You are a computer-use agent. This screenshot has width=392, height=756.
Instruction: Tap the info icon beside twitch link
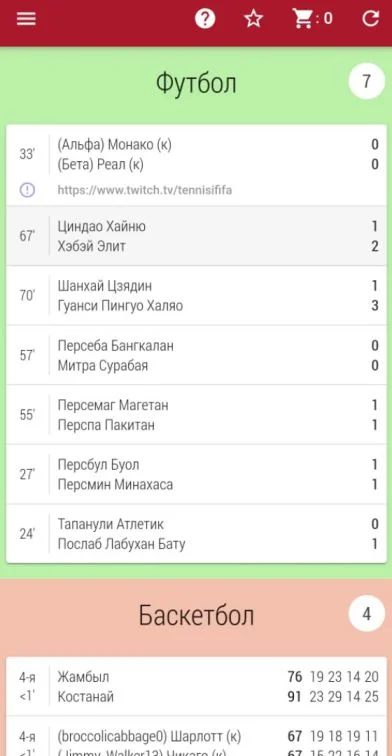point(27,190)
